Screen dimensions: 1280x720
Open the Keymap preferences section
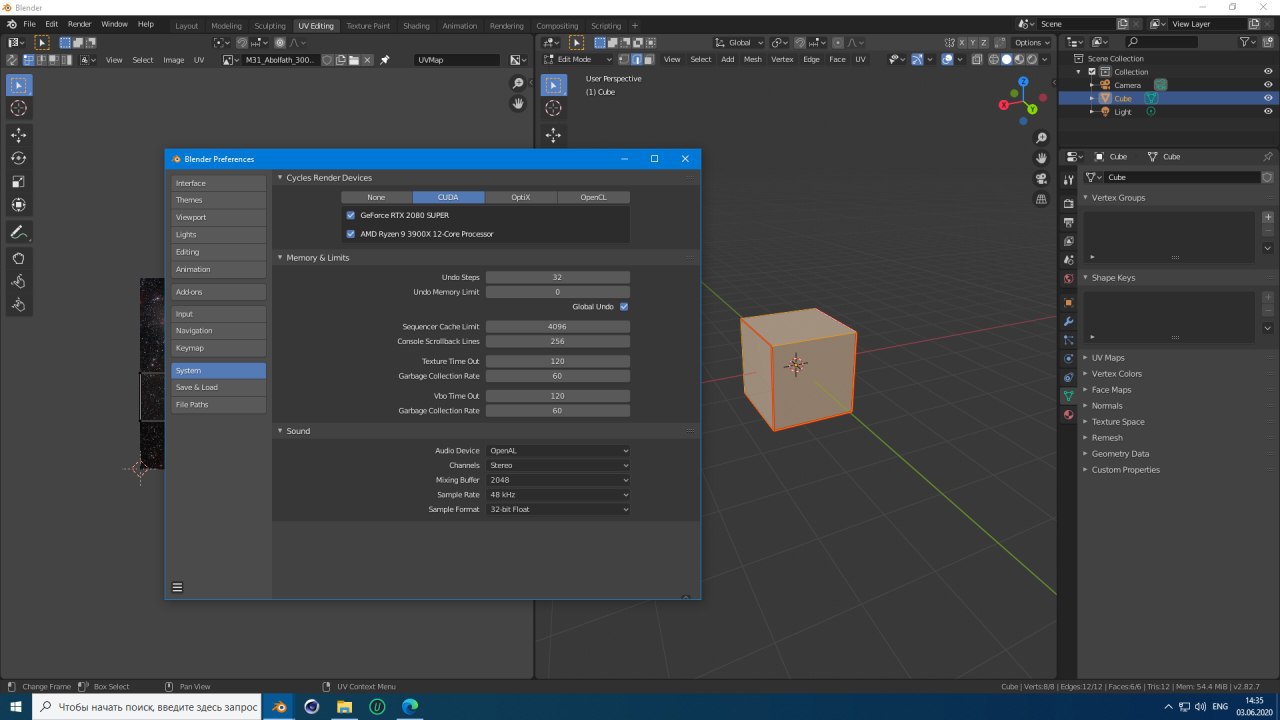pos(218,348)
